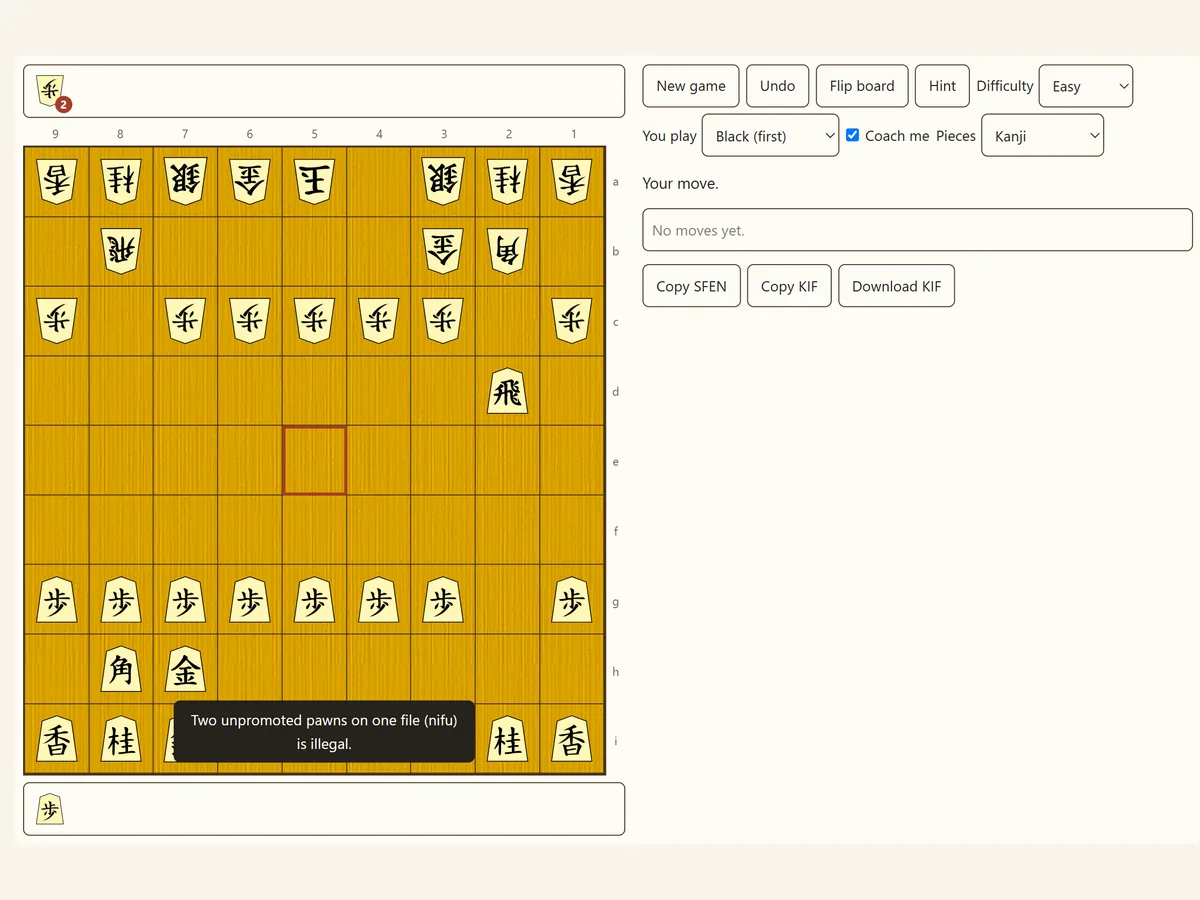Select White's gold on 6a
The width and height of the screenshot is (1200, 900).
pyautogui.click(x=250, y=181)
